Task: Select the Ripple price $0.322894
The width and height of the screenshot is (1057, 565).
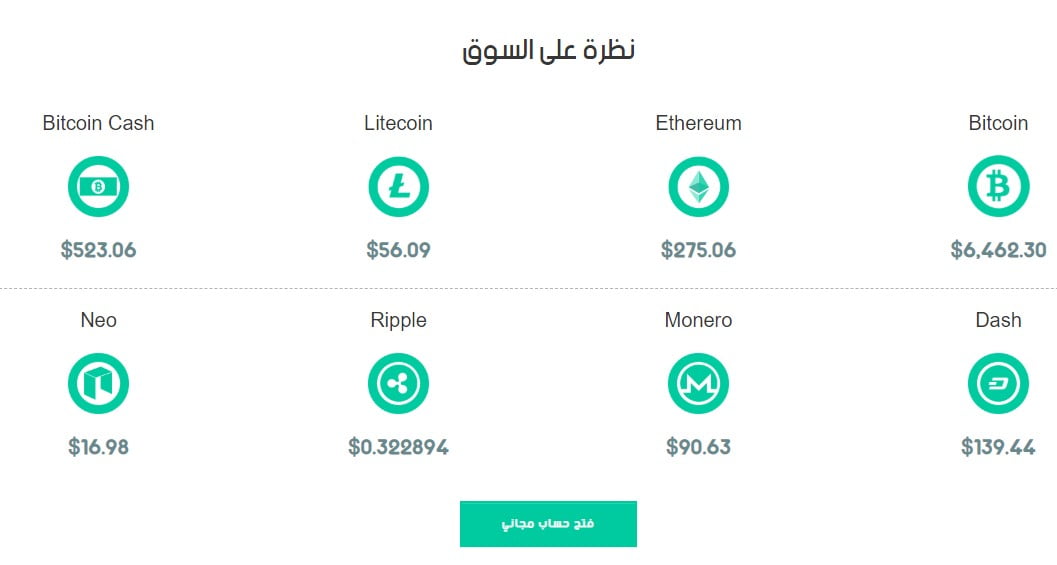Action: (398, 447)
